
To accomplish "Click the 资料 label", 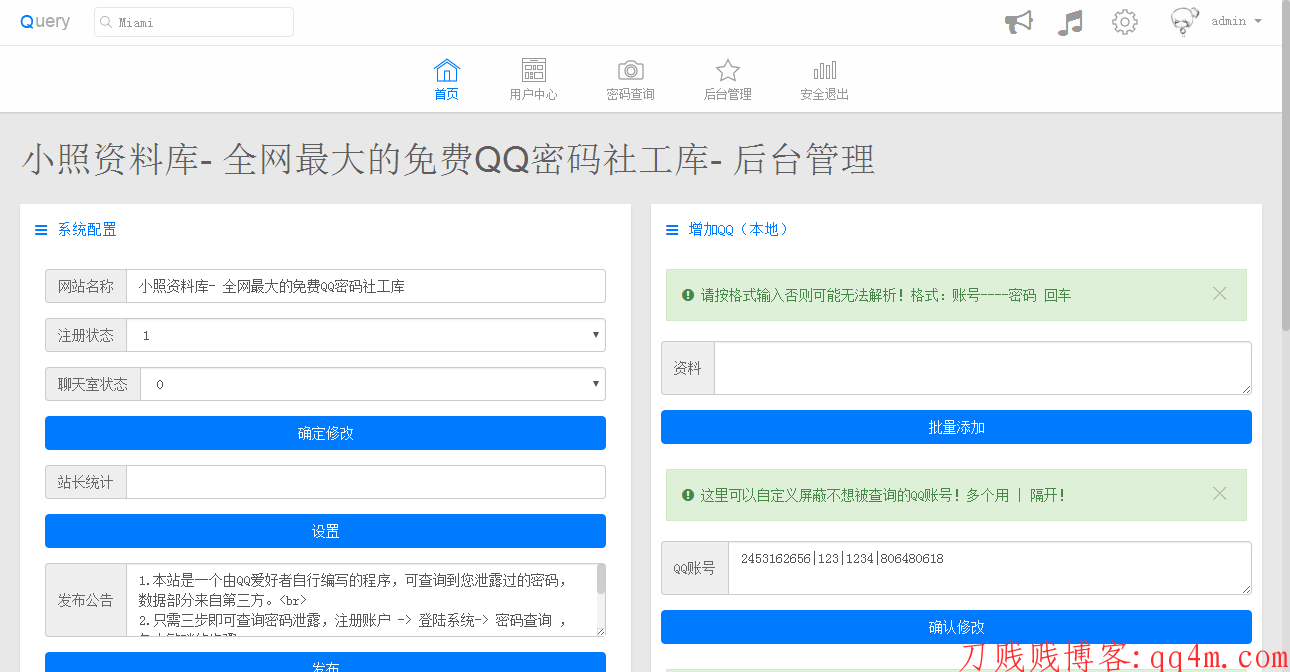I will [x=688, y=368].
